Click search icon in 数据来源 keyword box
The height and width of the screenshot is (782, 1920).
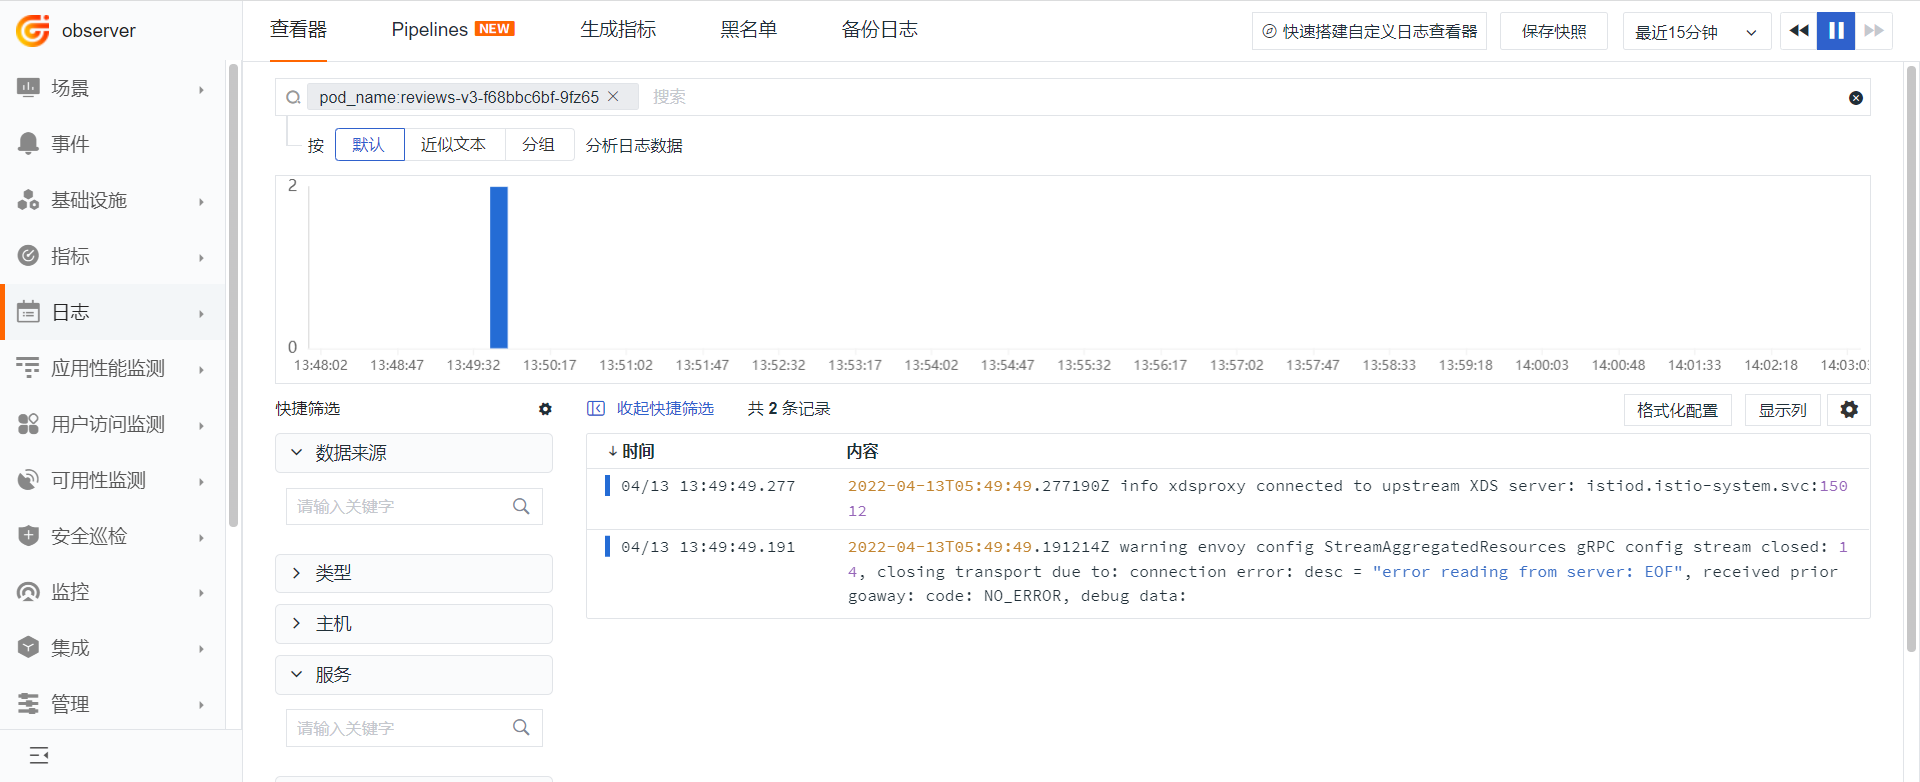521,507
